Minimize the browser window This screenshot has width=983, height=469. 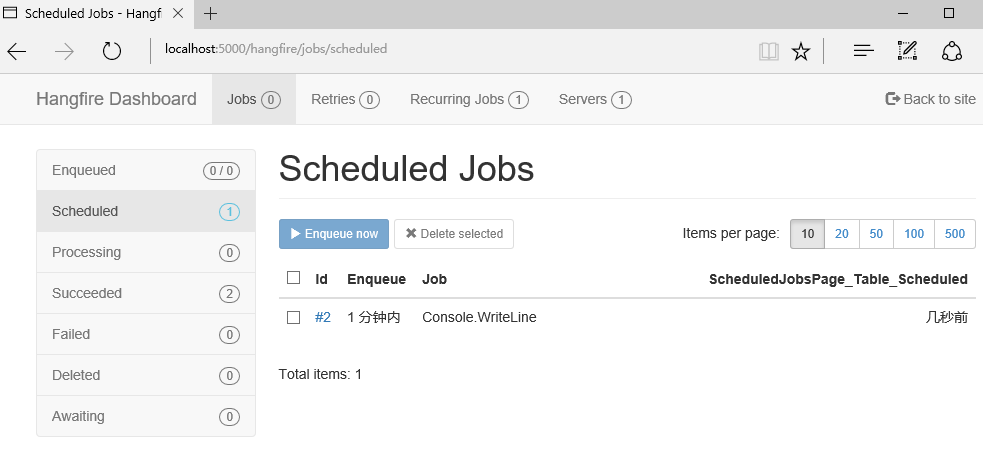coord(903,13)
